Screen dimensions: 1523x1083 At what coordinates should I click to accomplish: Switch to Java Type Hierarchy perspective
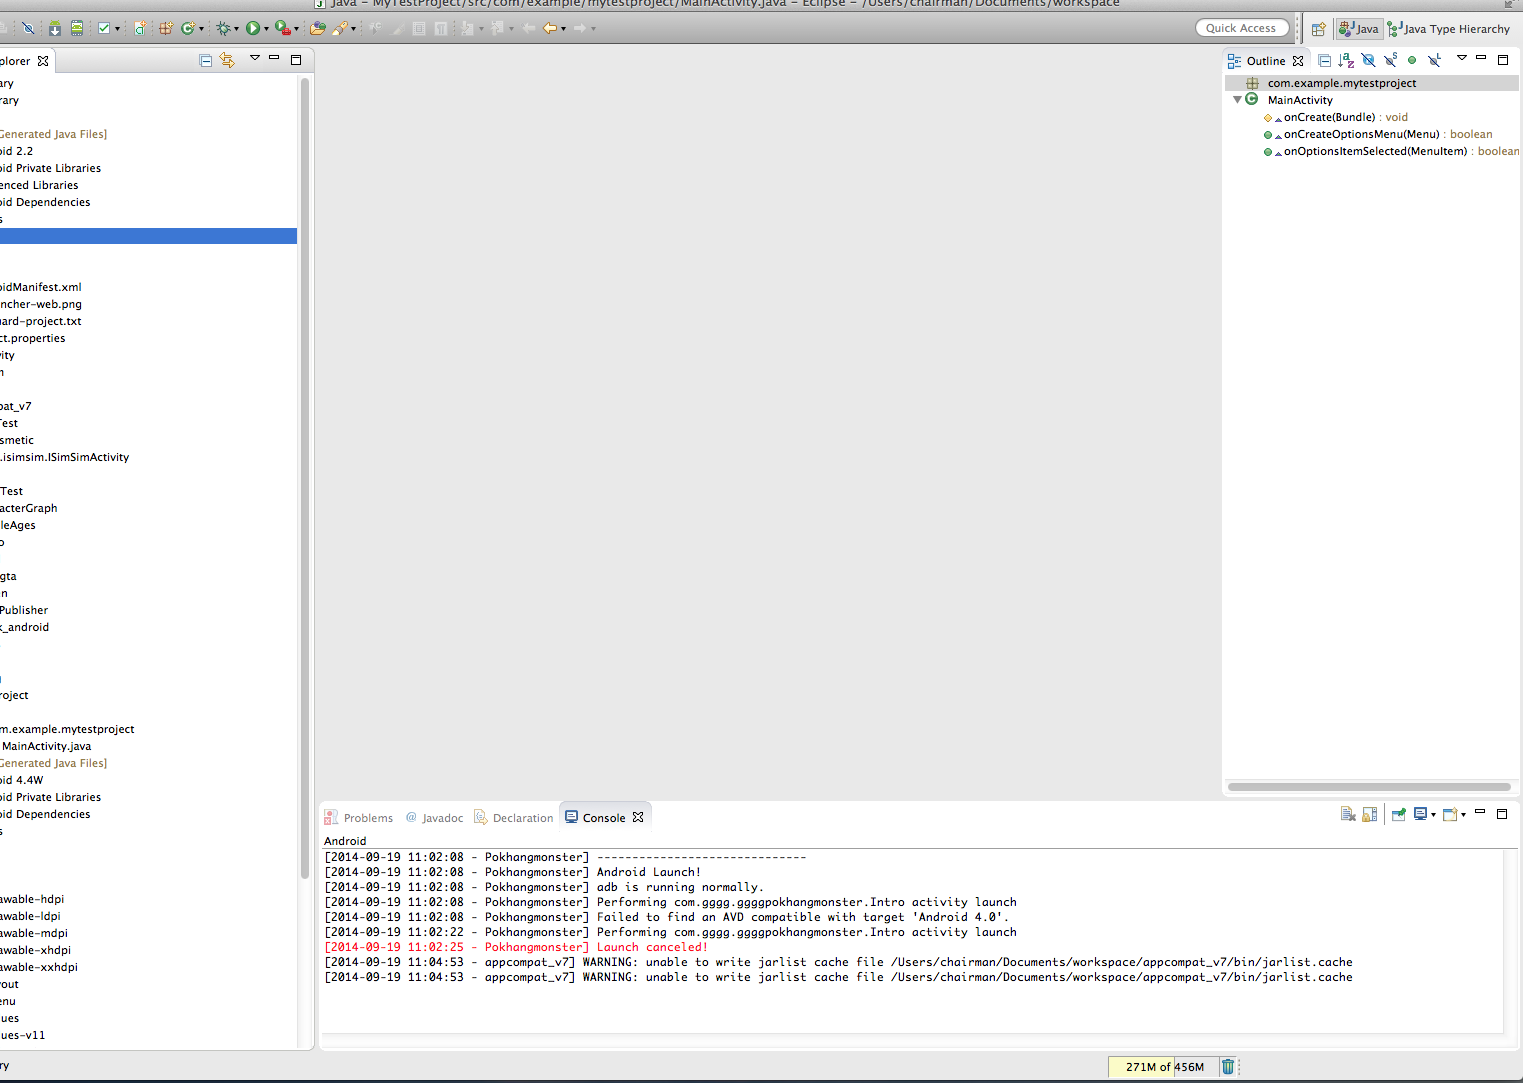click(x=1449, y=29)
